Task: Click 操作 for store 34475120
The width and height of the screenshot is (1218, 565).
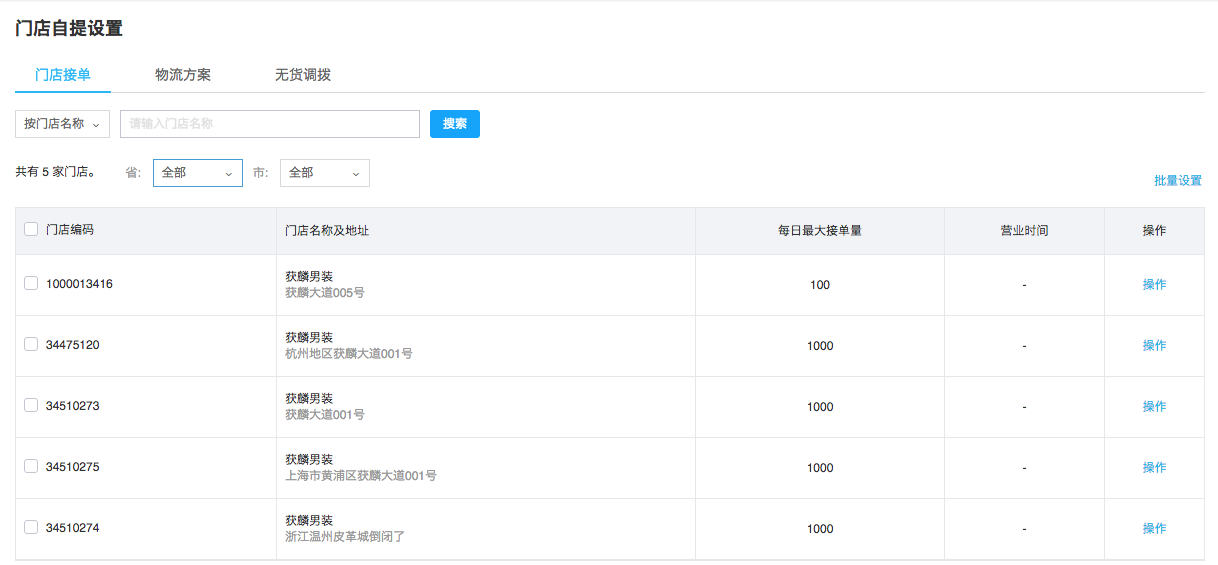Action: click(1154, 345)
